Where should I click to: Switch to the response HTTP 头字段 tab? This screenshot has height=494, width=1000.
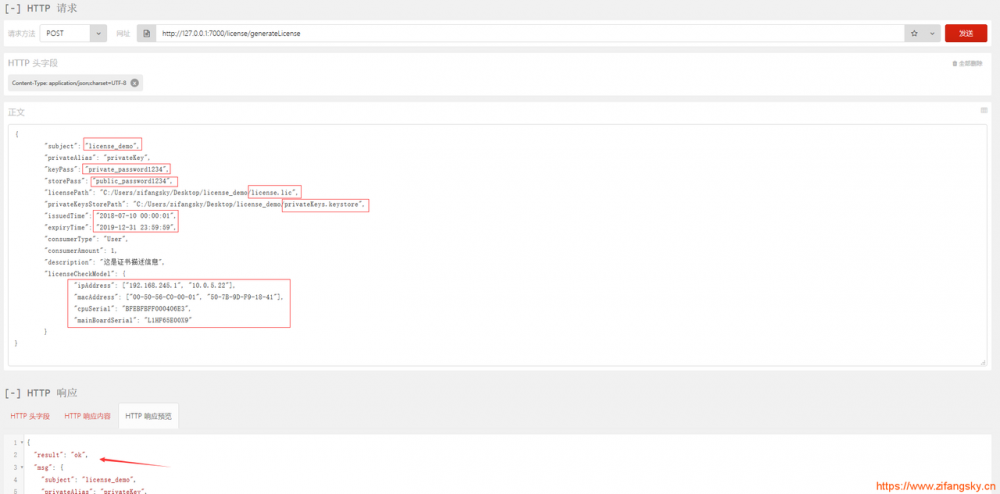pos(30,416)
